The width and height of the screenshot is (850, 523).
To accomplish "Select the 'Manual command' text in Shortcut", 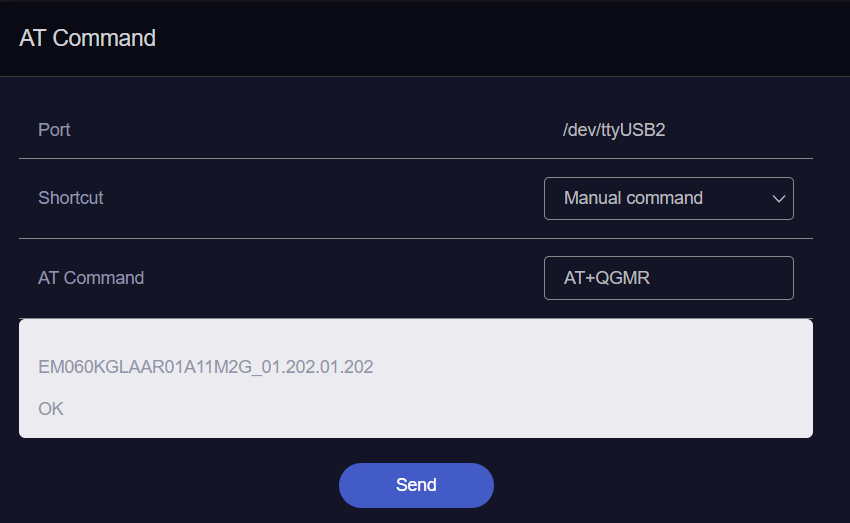I will pos(633,198).
